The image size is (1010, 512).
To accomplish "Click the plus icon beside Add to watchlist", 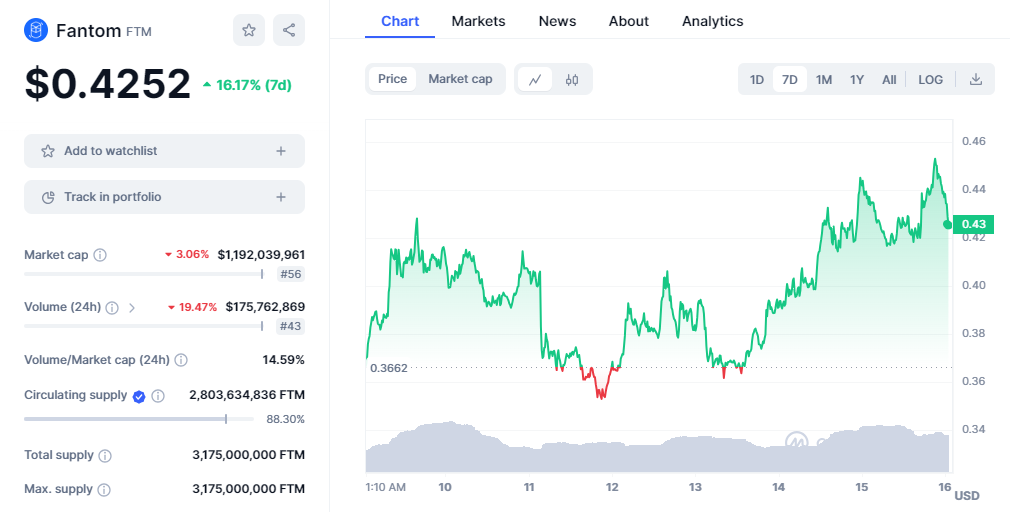I will (281, 151).
